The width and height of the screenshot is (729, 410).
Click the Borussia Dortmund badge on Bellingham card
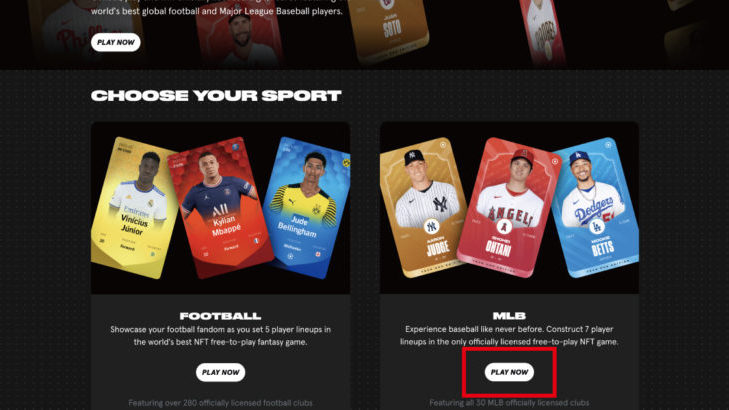[x=346, y=163]
